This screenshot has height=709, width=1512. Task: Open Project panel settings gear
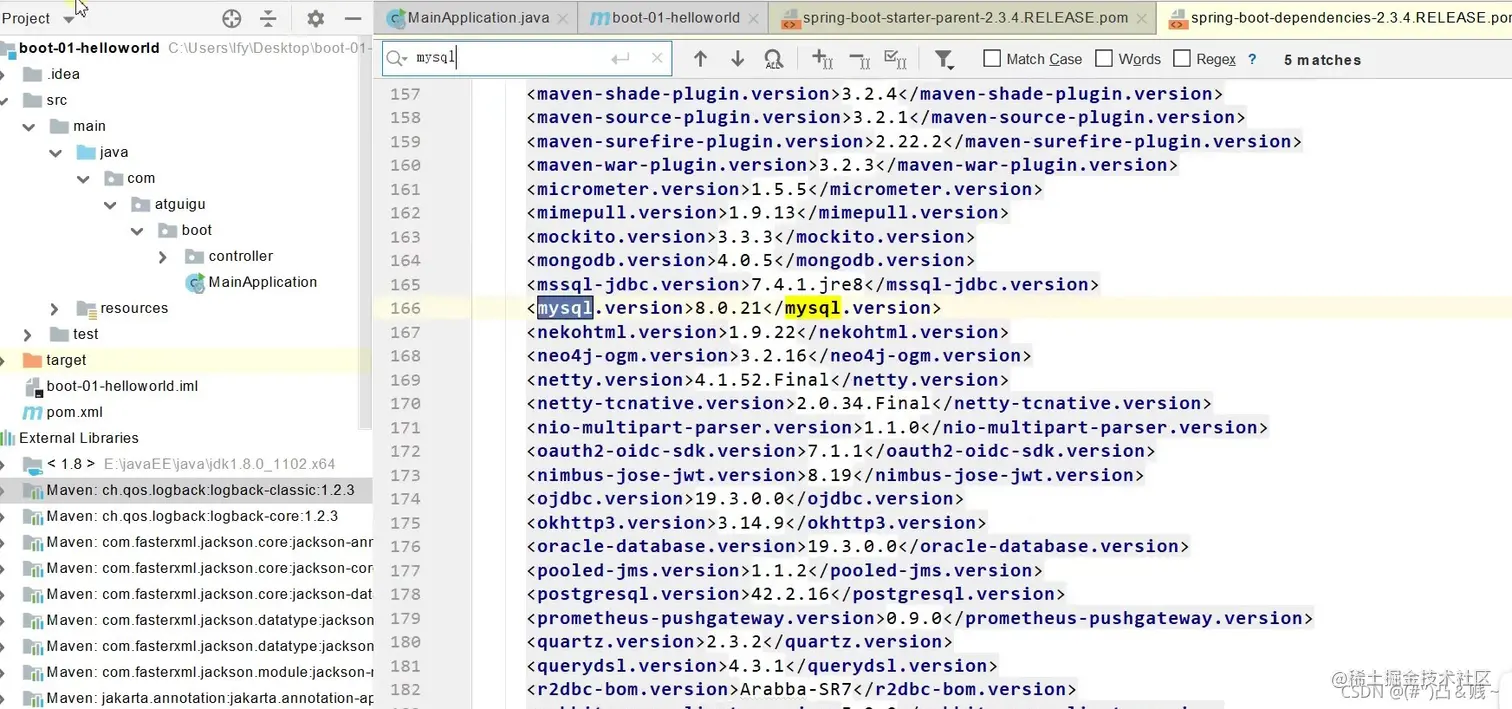pyautogui.click(x=316, y=18)
